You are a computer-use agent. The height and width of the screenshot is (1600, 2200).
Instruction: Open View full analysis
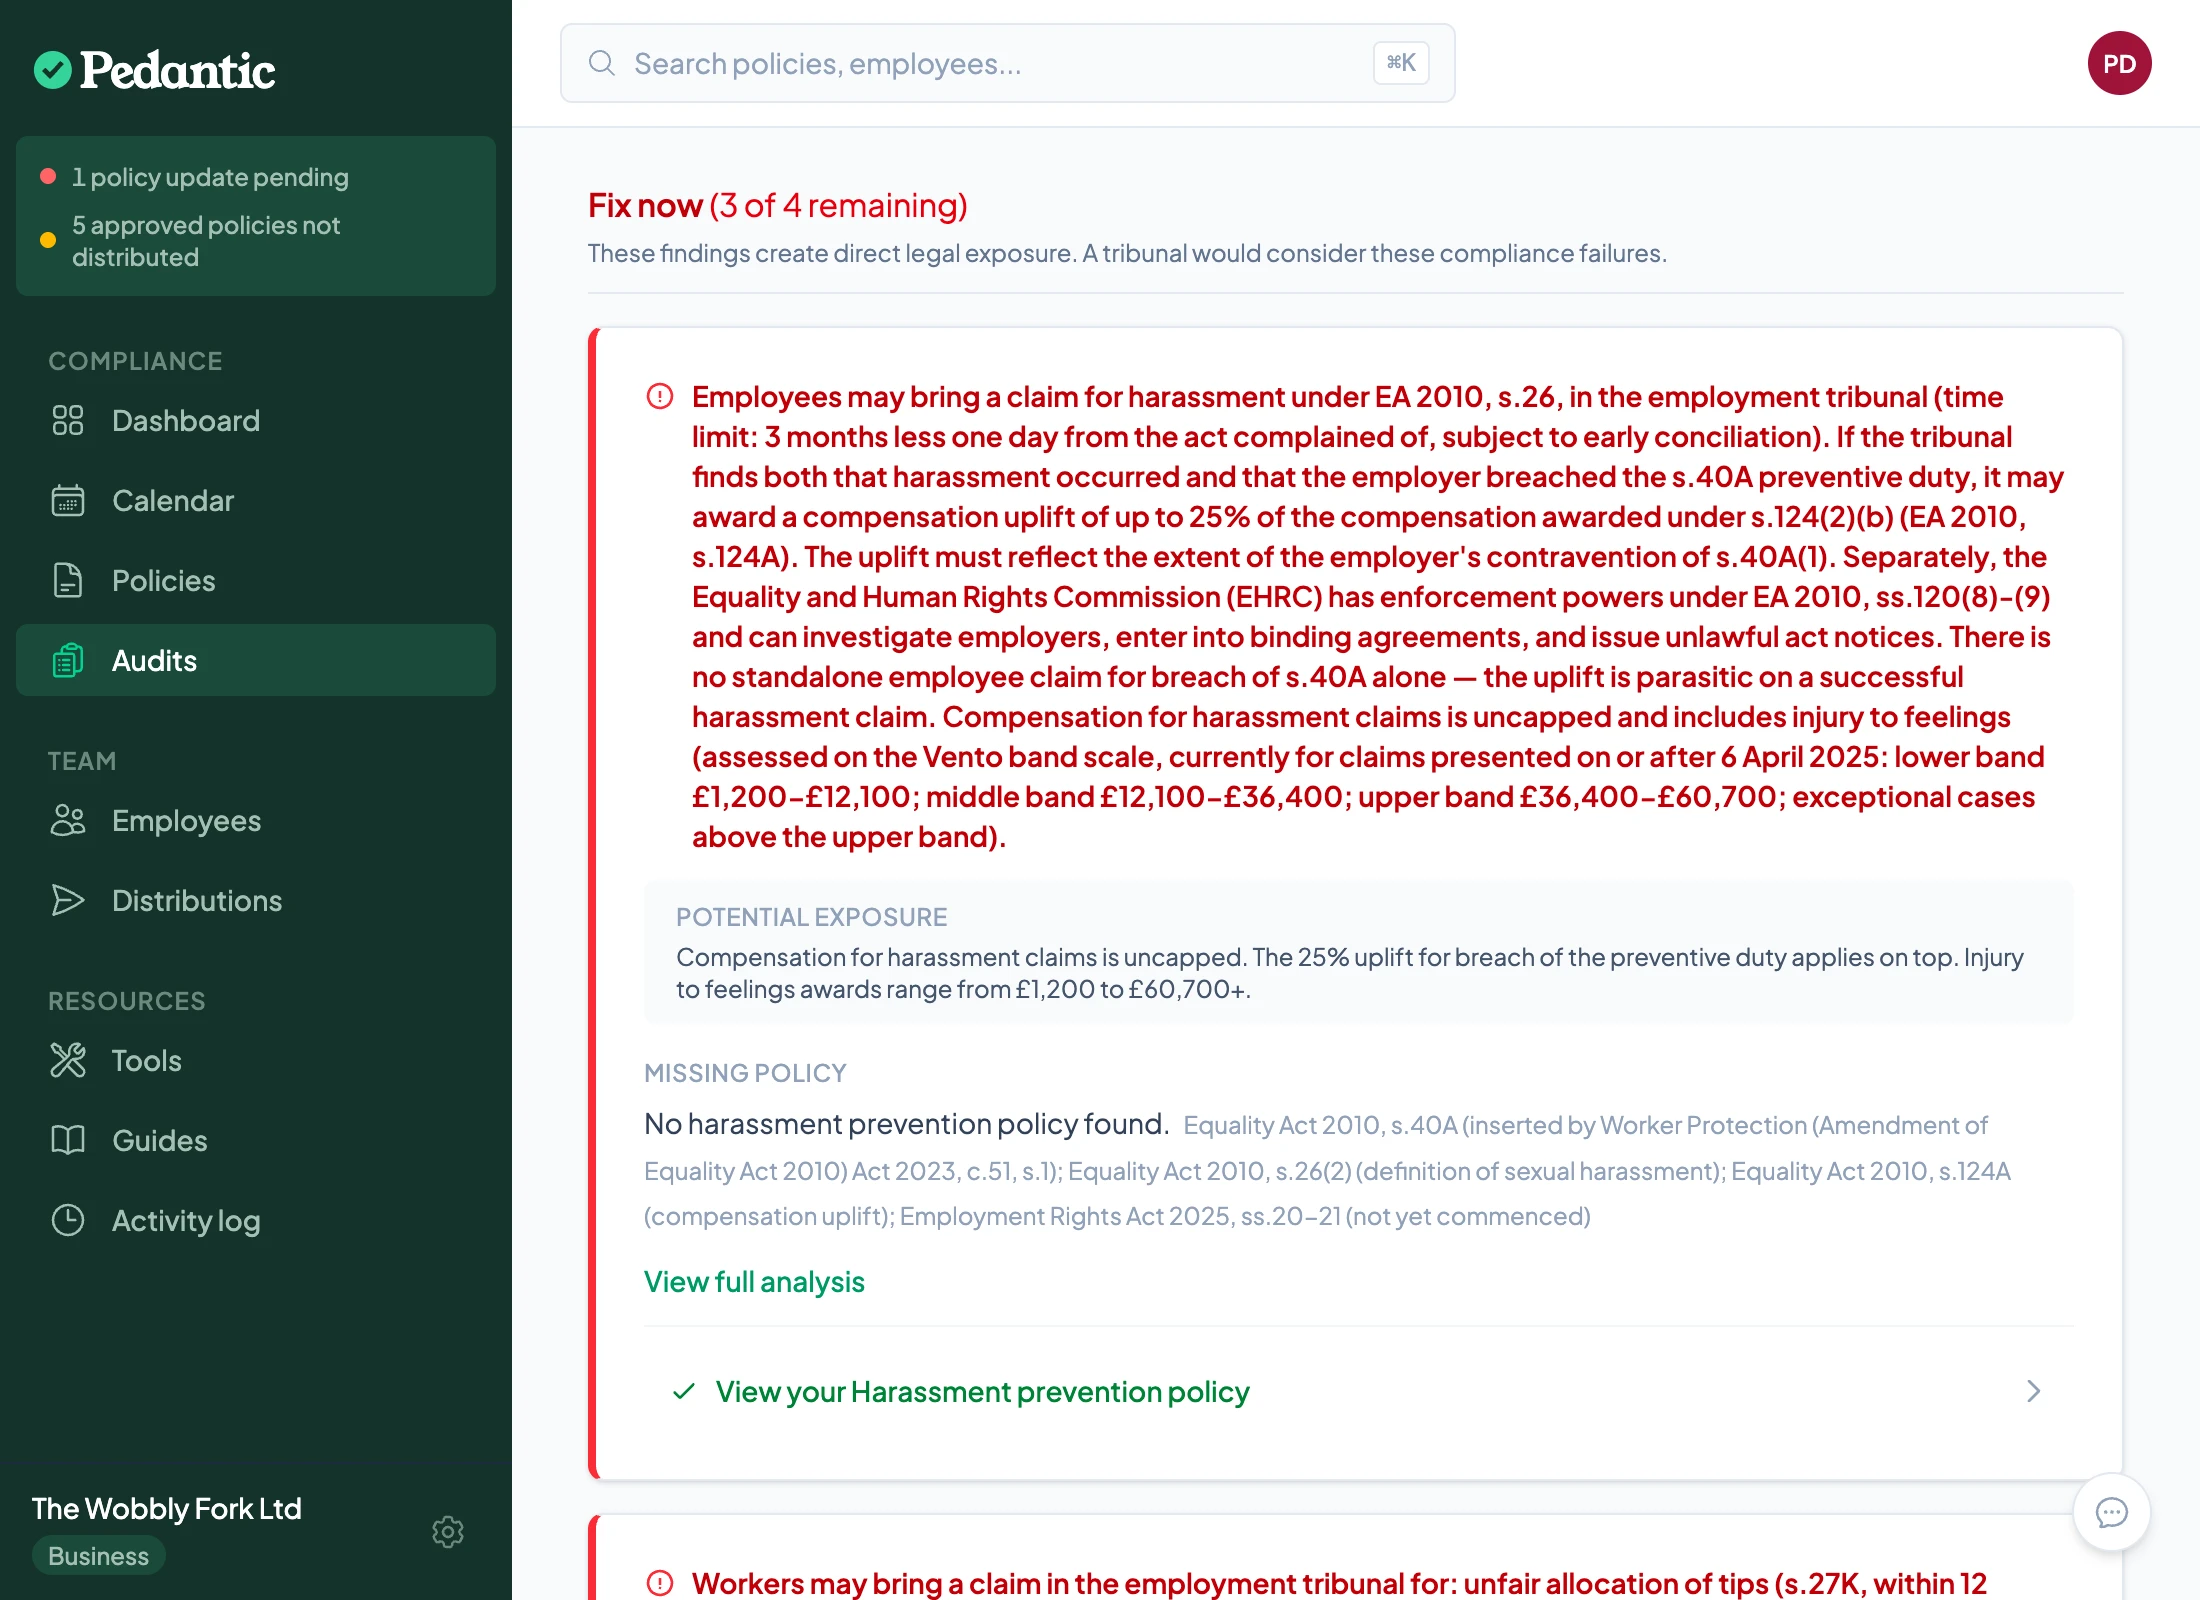(x=754, y=1282)
